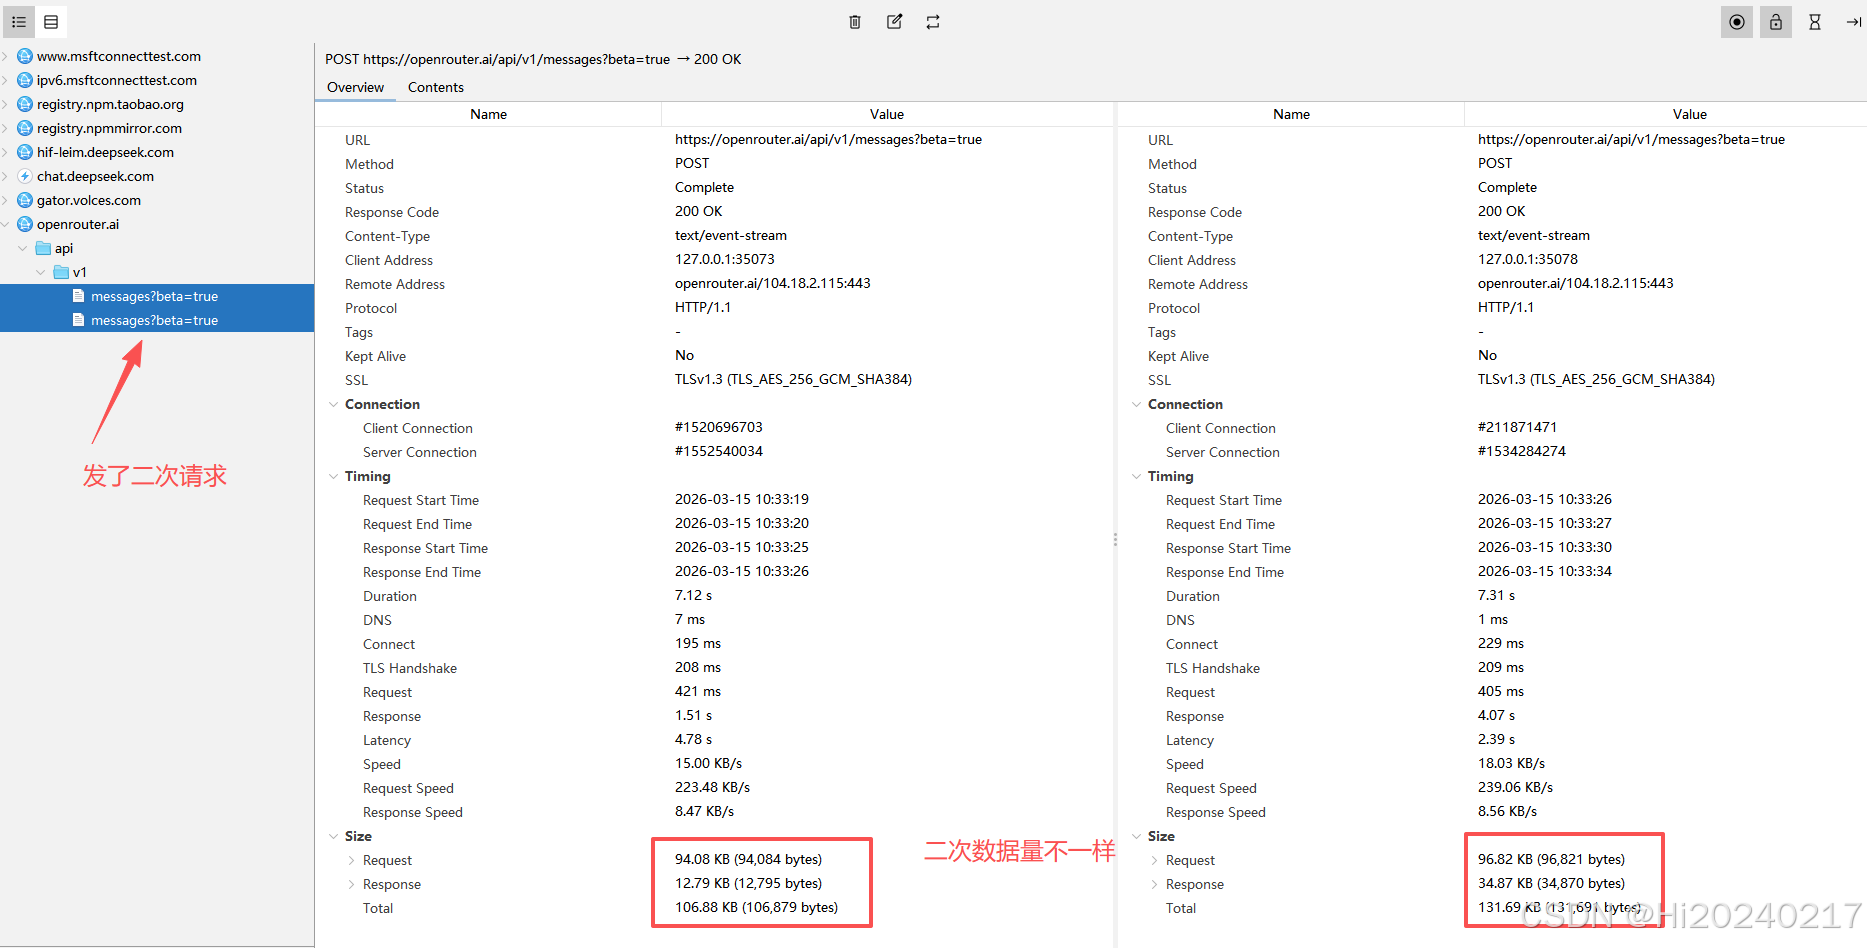Click globe icon for registry.npm.taobao.org
Image resolution: width=1867 pixels, height=948 pixels.
[25, 104]
